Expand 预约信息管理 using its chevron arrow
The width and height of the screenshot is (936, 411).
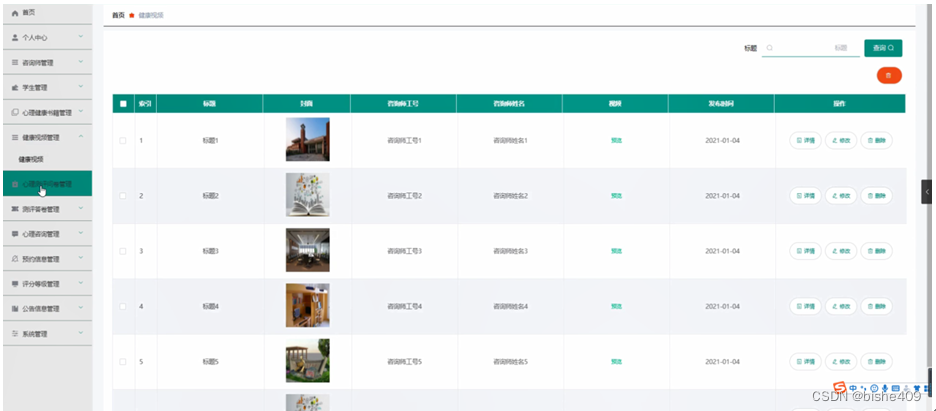pyautogui.click(x=81, y=259)
